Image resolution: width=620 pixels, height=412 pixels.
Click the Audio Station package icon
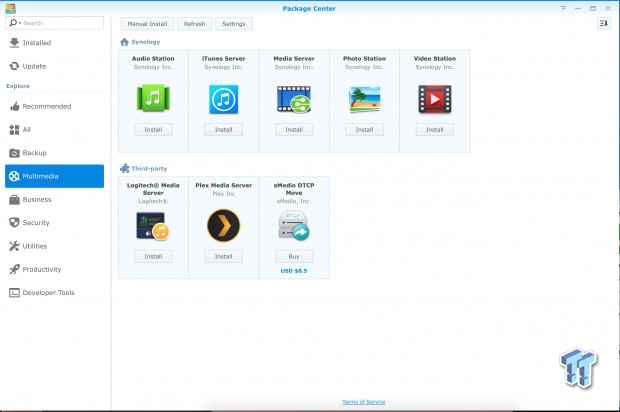point(153,98)
